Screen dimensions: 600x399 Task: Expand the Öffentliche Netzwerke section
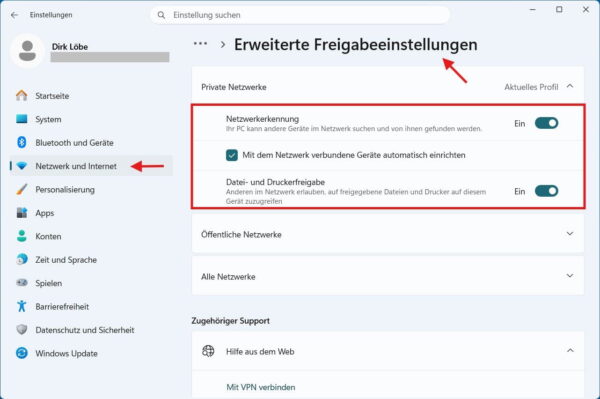pos(570,233)
